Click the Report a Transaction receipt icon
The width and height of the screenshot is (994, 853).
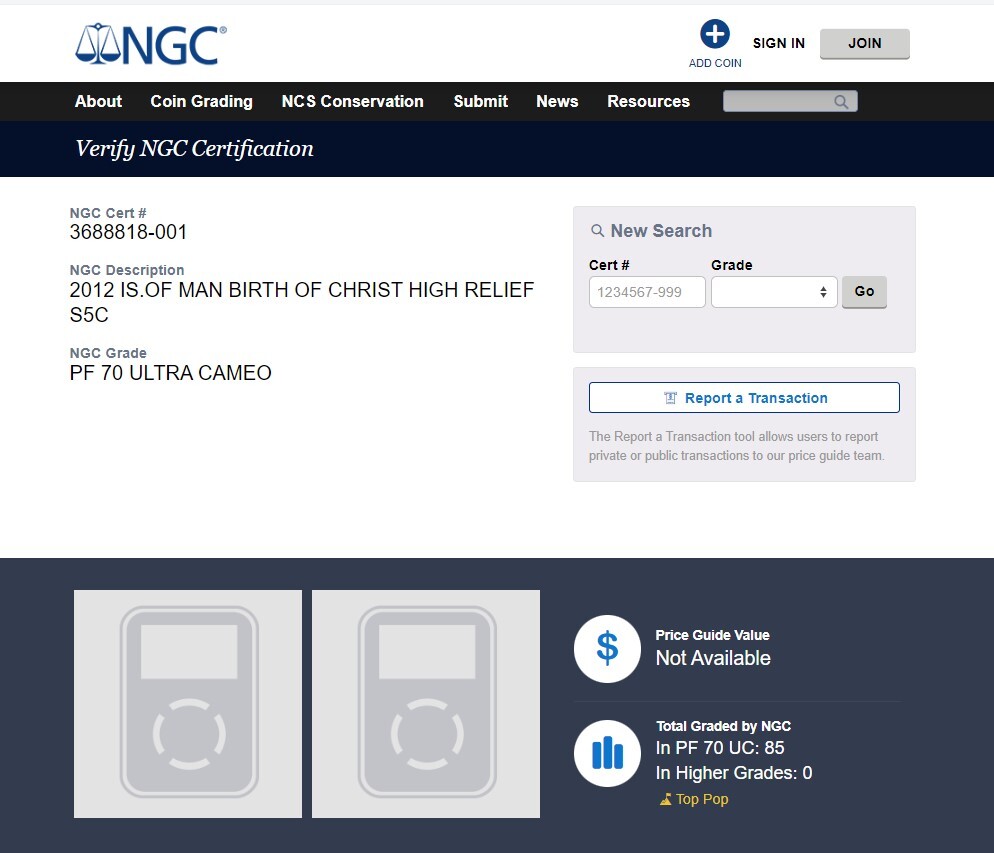tap(670, 398)
